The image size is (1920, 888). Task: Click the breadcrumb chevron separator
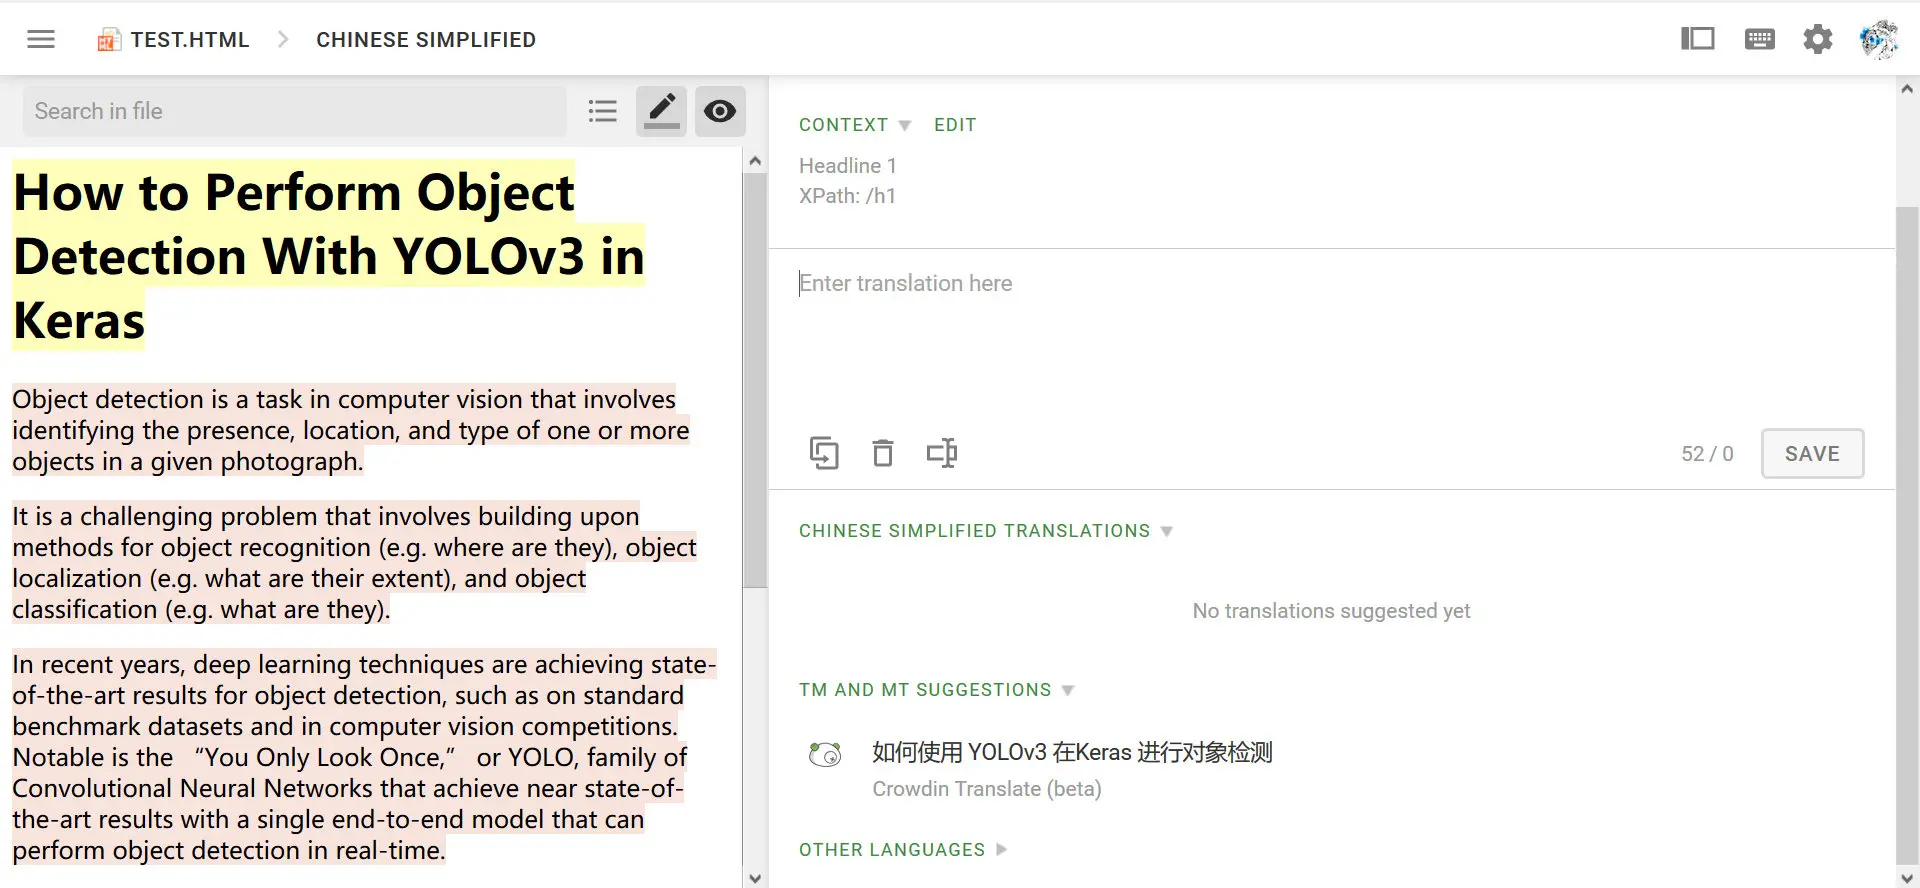283,39
